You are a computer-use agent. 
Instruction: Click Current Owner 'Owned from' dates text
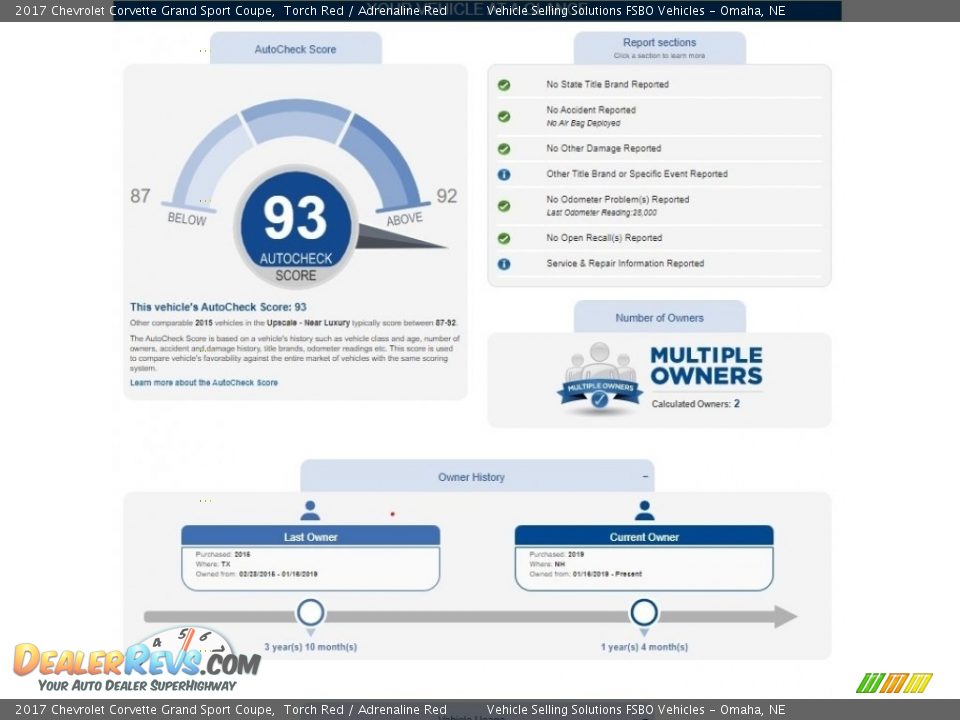click(586, 574)
